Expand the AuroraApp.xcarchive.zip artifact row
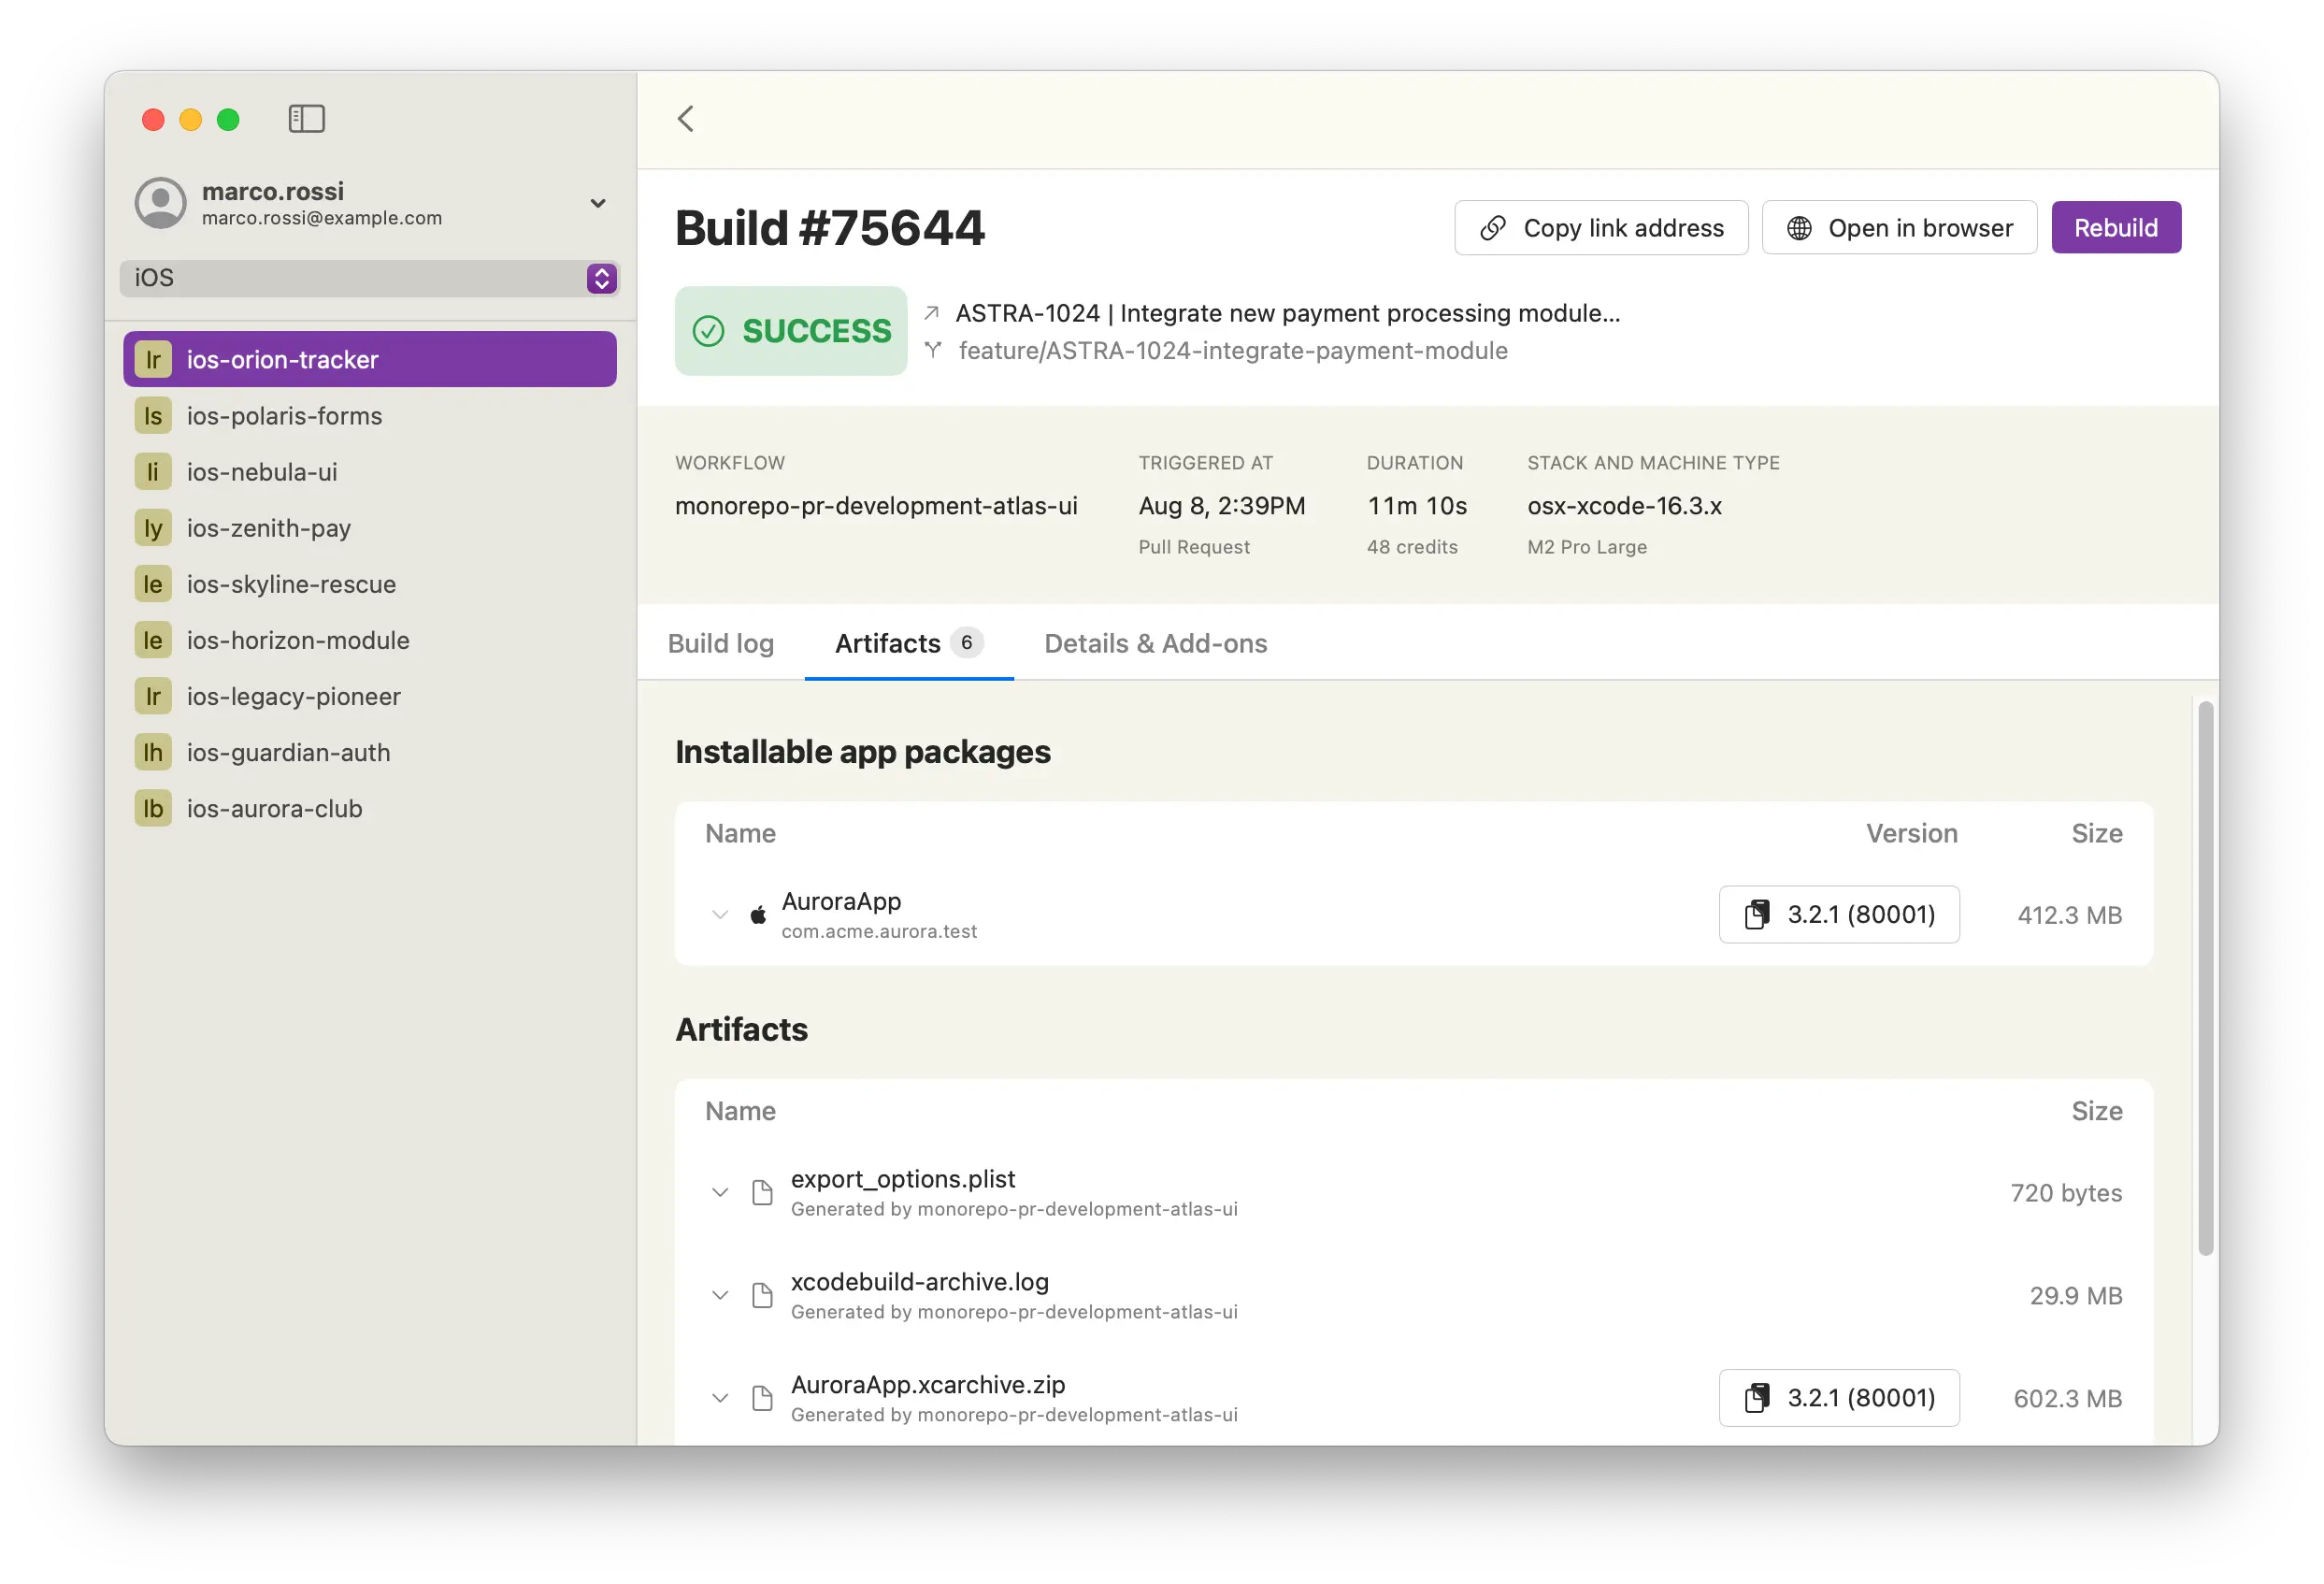 pos(720,1398)
